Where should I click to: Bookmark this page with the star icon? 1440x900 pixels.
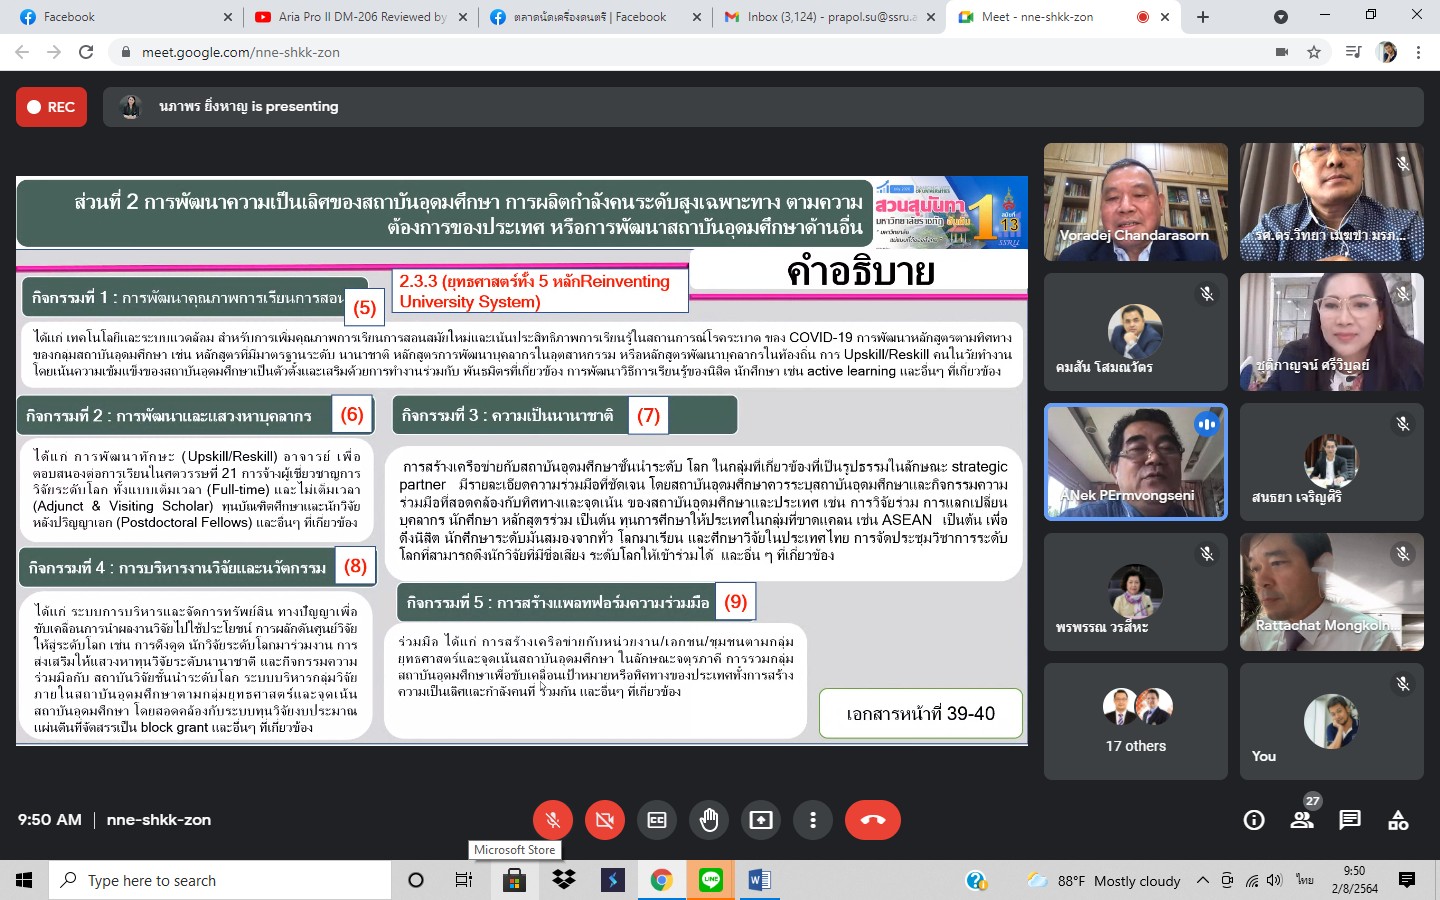click(1314, 52)
